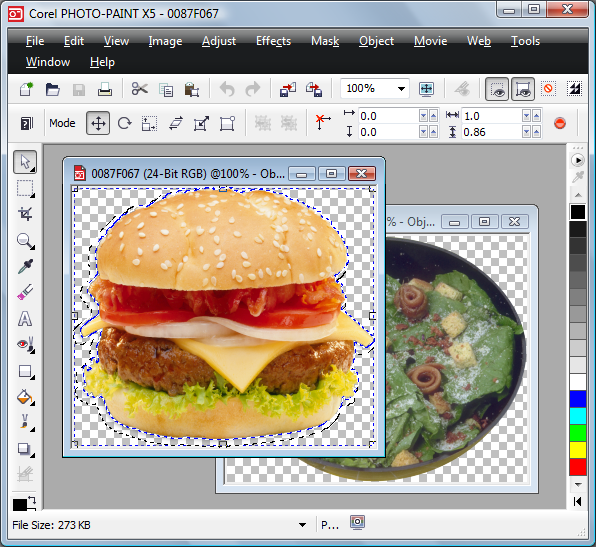Select the Eyedropper tool in toolbox
Image resolution: width=596 pixels, height=547 pixels.
pyautogui.click(x=25, y=267)
